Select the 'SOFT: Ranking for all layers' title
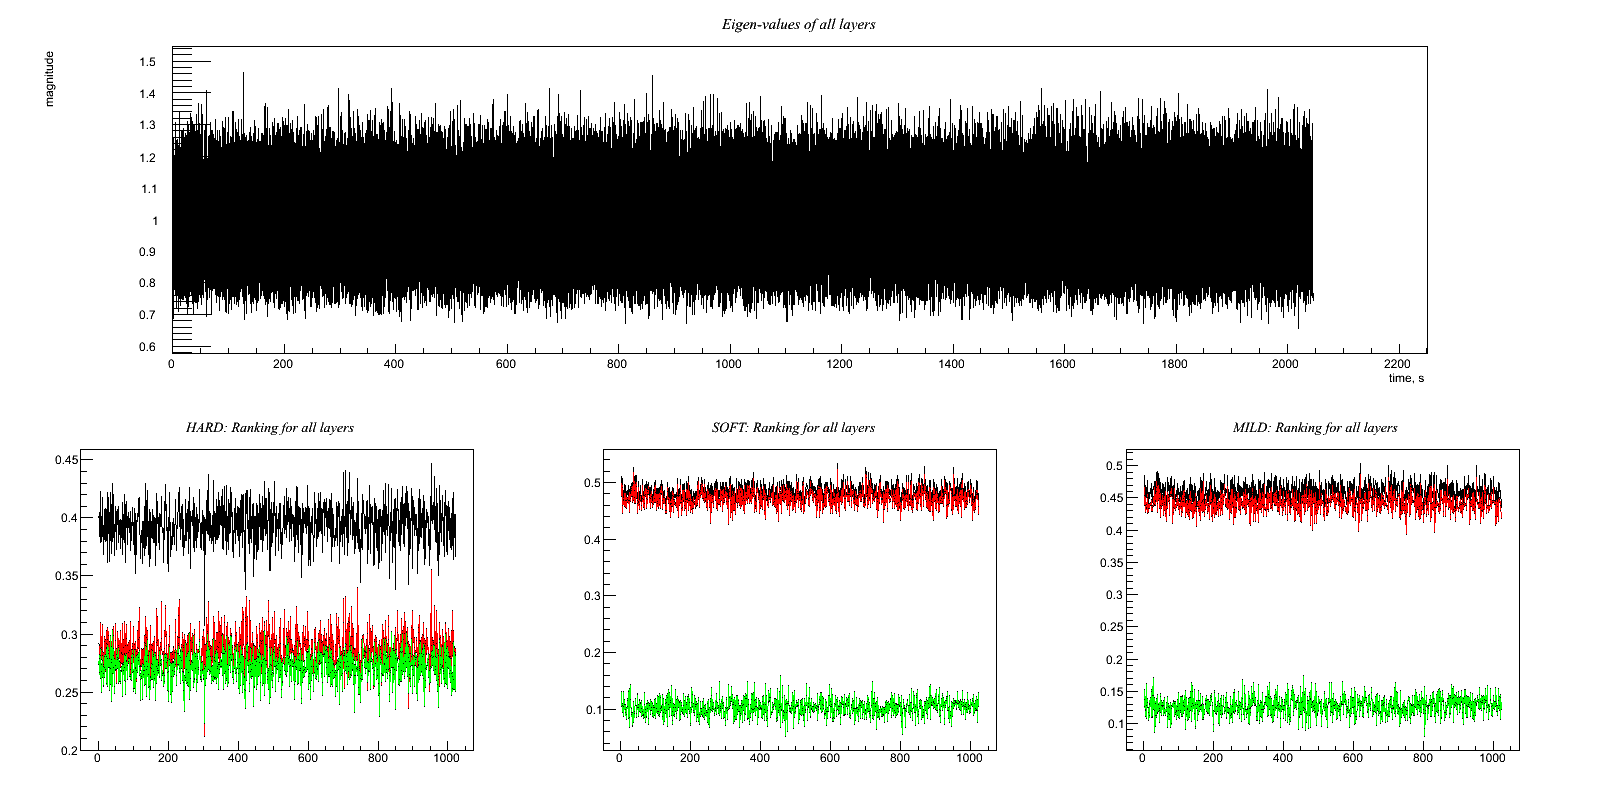Viewport: 1600px width, 800px height. point(792,427)
